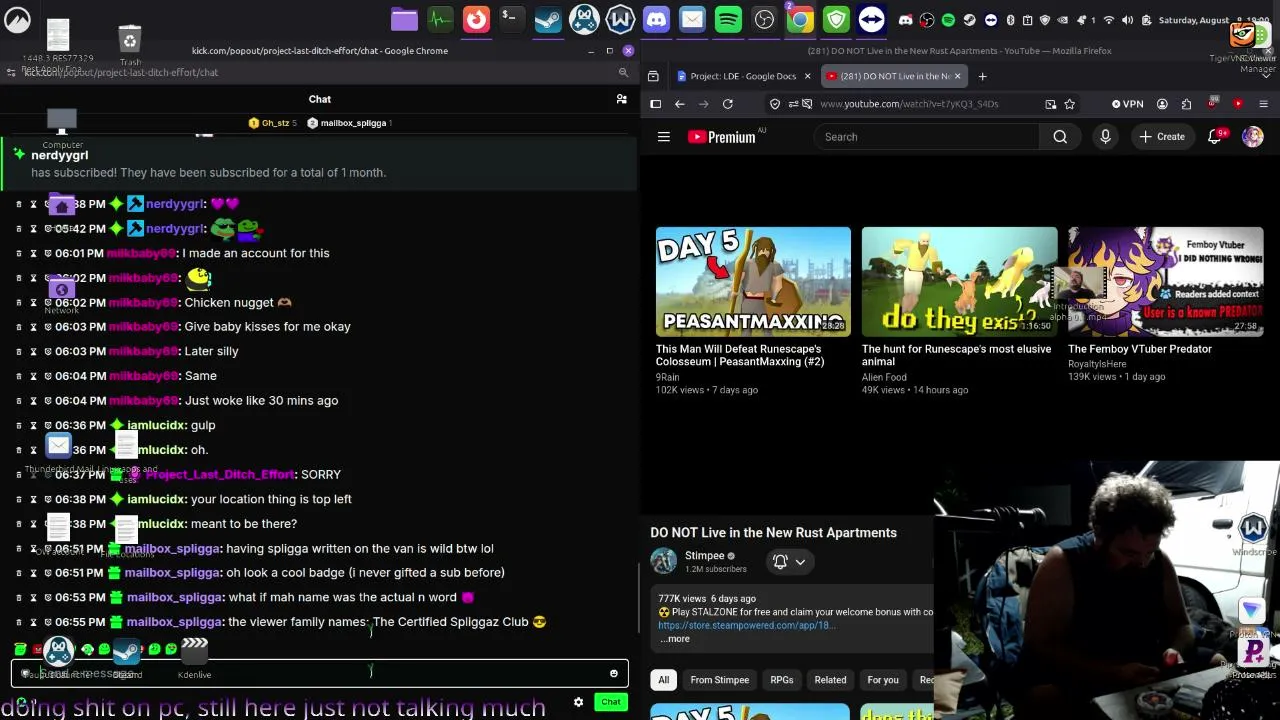Viewport: 1280px width, 720px height.
Task: Open the terminal from the top panel
Action: [x=511, y=19]
